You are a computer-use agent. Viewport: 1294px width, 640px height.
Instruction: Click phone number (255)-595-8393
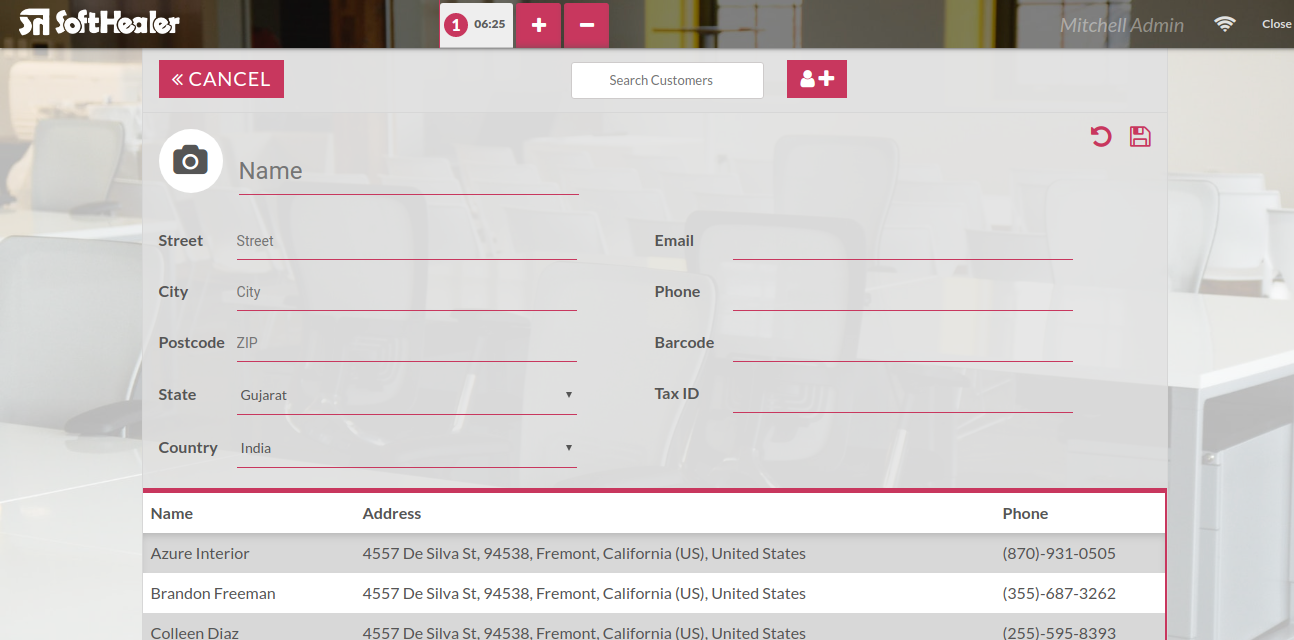pos(1059,632)
